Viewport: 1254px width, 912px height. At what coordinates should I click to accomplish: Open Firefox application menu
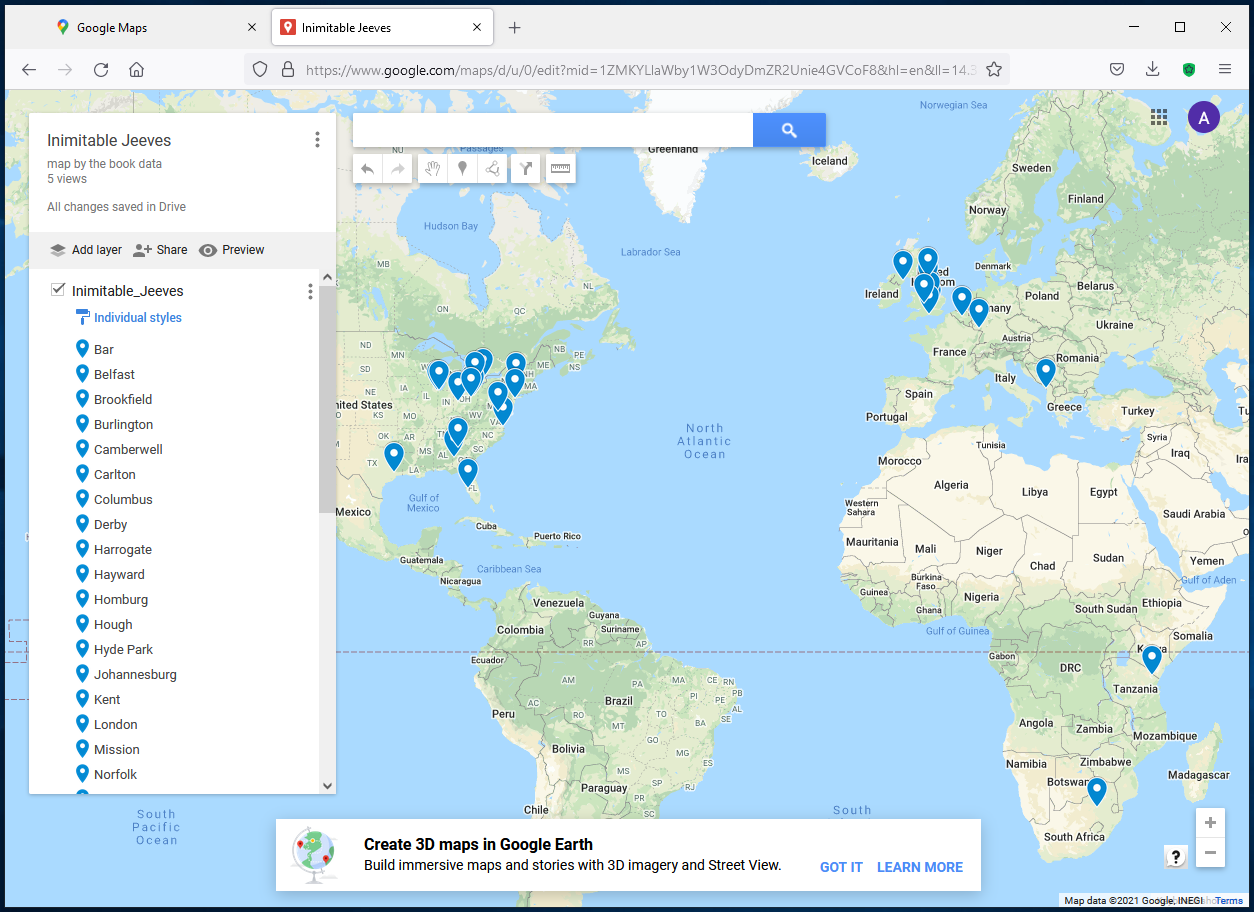pos(1225,69)
